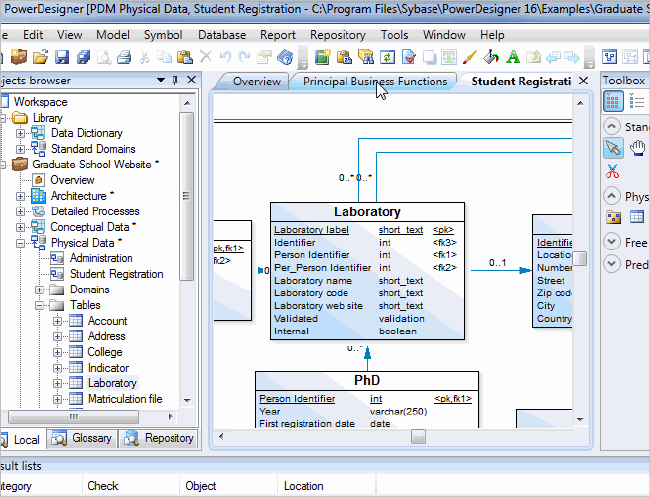
Task: Switch Toolbox to large icon grid view
Action: tap(613, 102)
